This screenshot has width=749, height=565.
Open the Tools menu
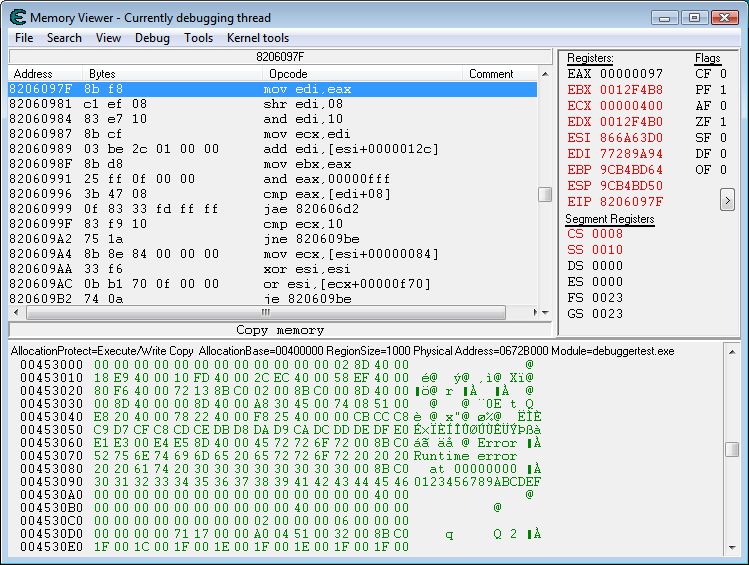(x=198, y=38)
